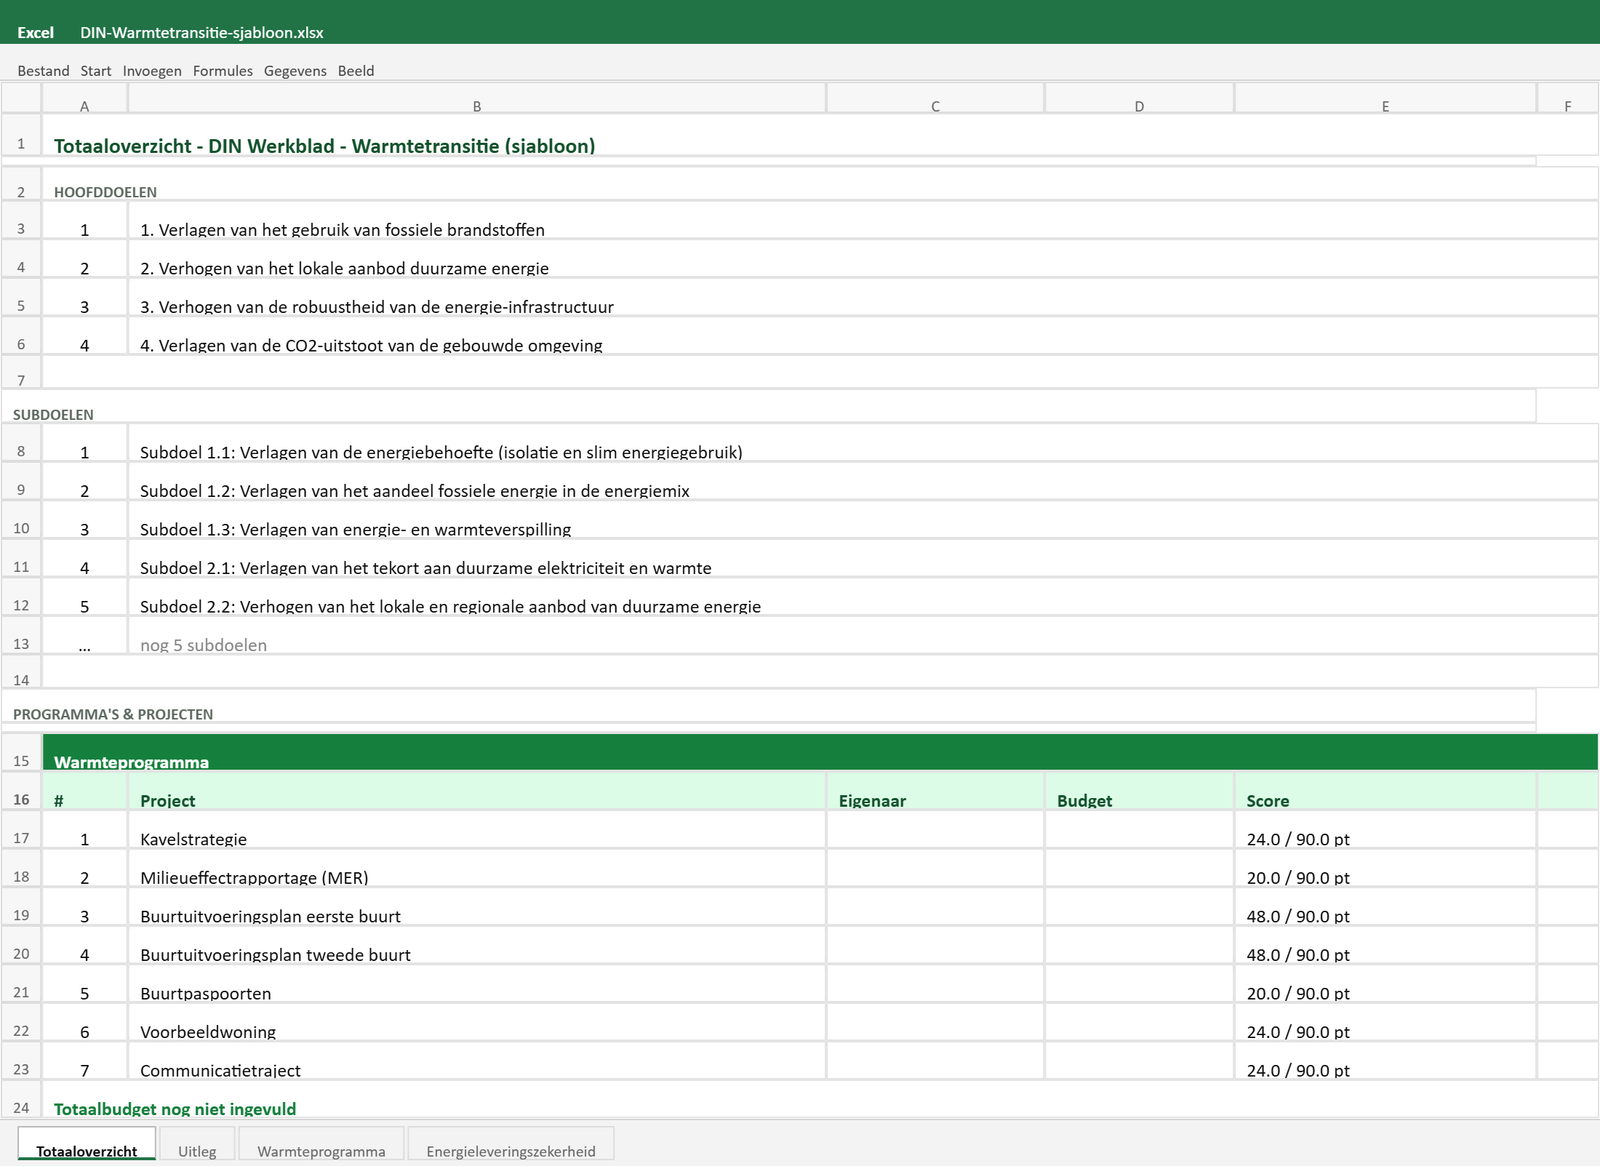The image size is (1600, 1167).
Task: Click the Eigenaar cell for Kavelstrategie
Action: 935,830
